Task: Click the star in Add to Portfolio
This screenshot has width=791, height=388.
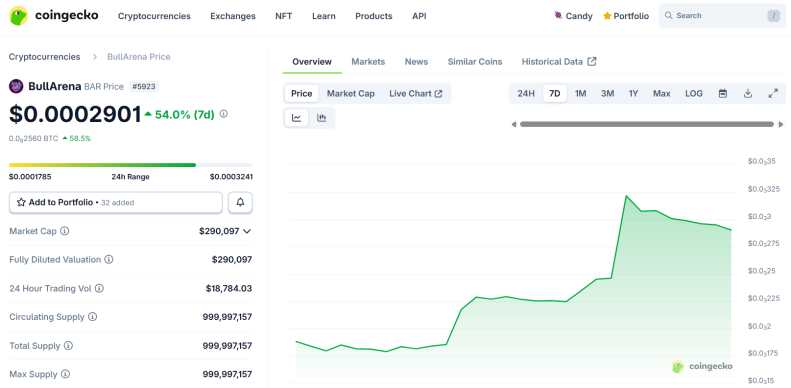Action: coord(21,202)
